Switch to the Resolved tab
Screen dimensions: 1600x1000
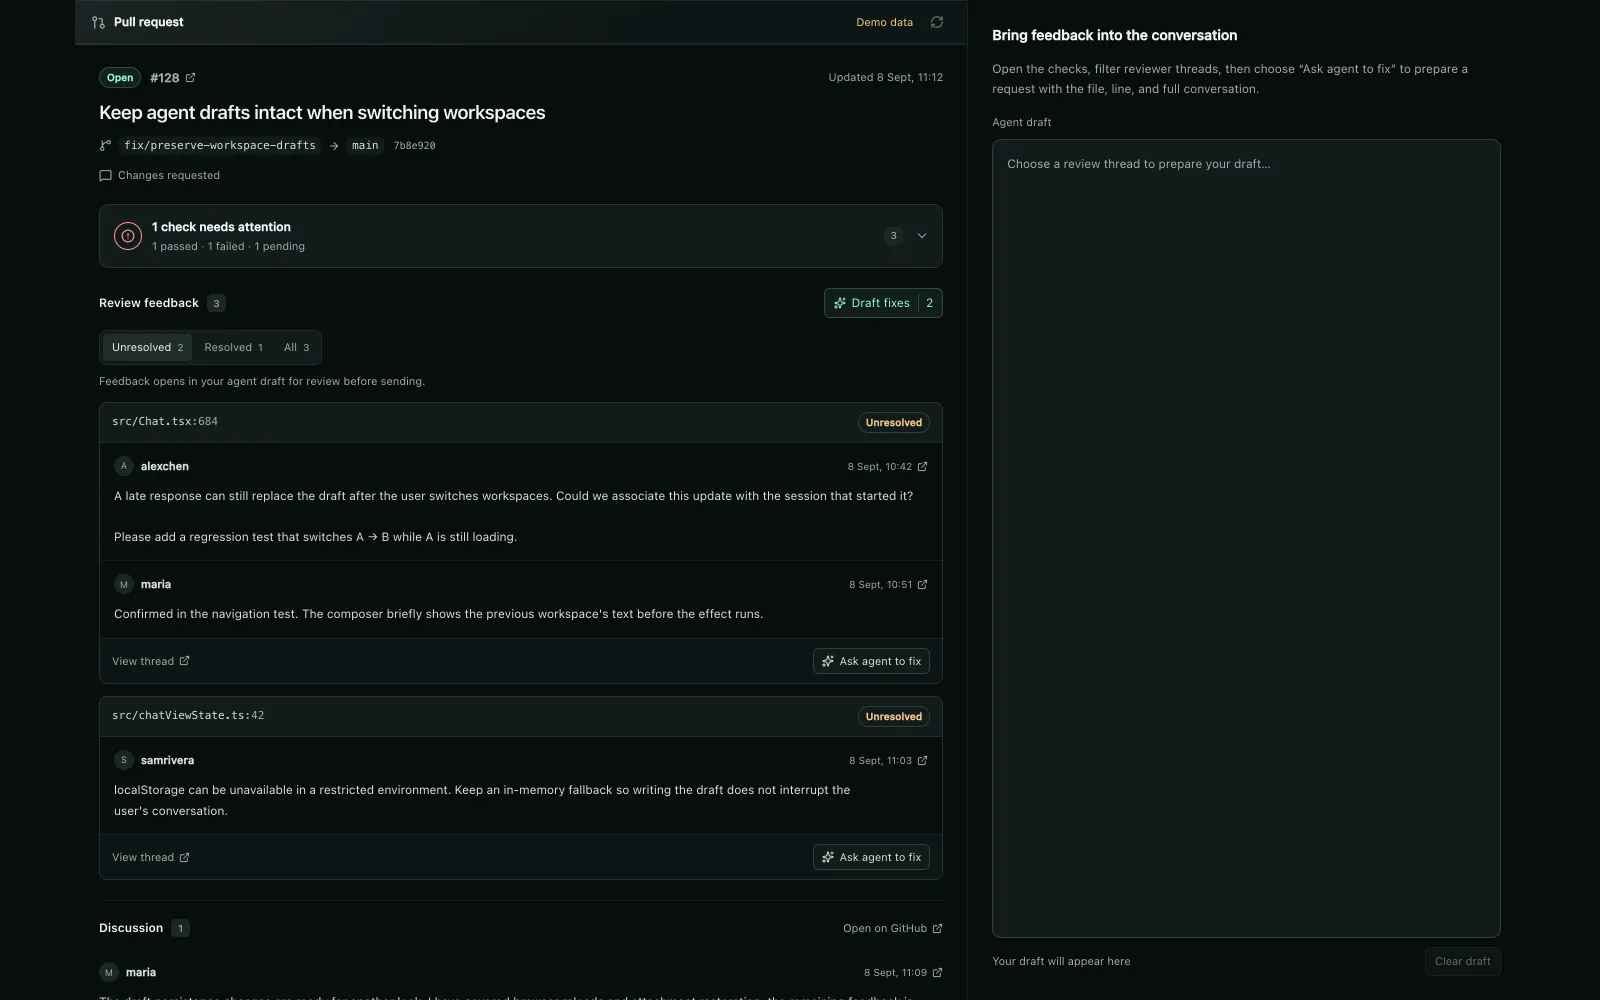[233, 347]
